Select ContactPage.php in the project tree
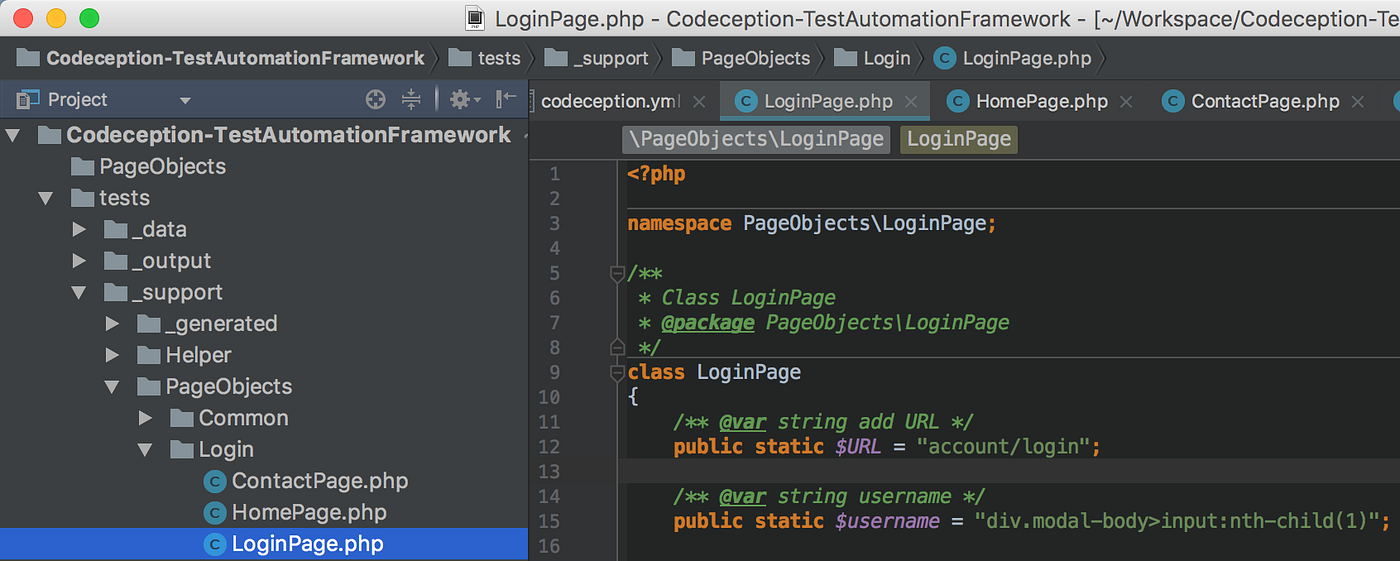Screen dimensions: 1400x561 click(x=319, y=481)
